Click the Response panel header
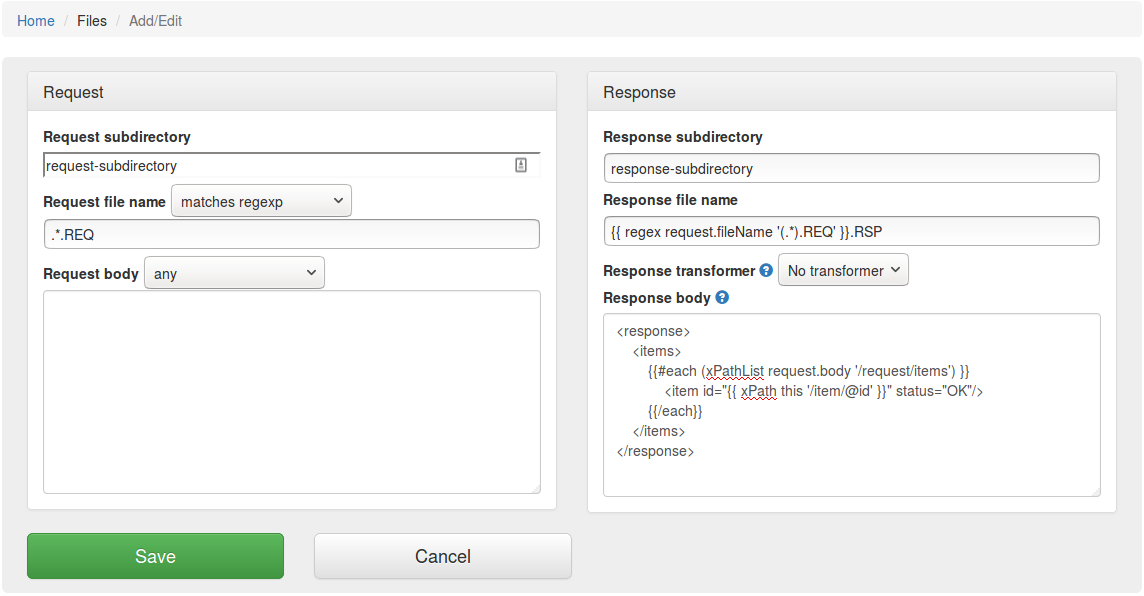1144x596 pixels. tap(851, 92)
